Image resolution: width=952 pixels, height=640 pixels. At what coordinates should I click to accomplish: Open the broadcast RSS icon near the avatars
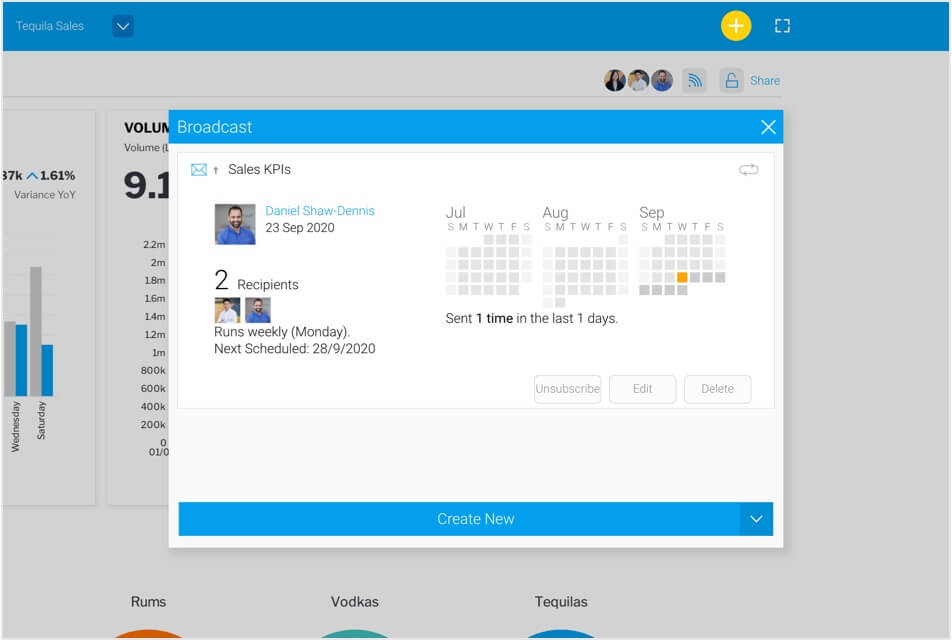[x=694, y=80]
